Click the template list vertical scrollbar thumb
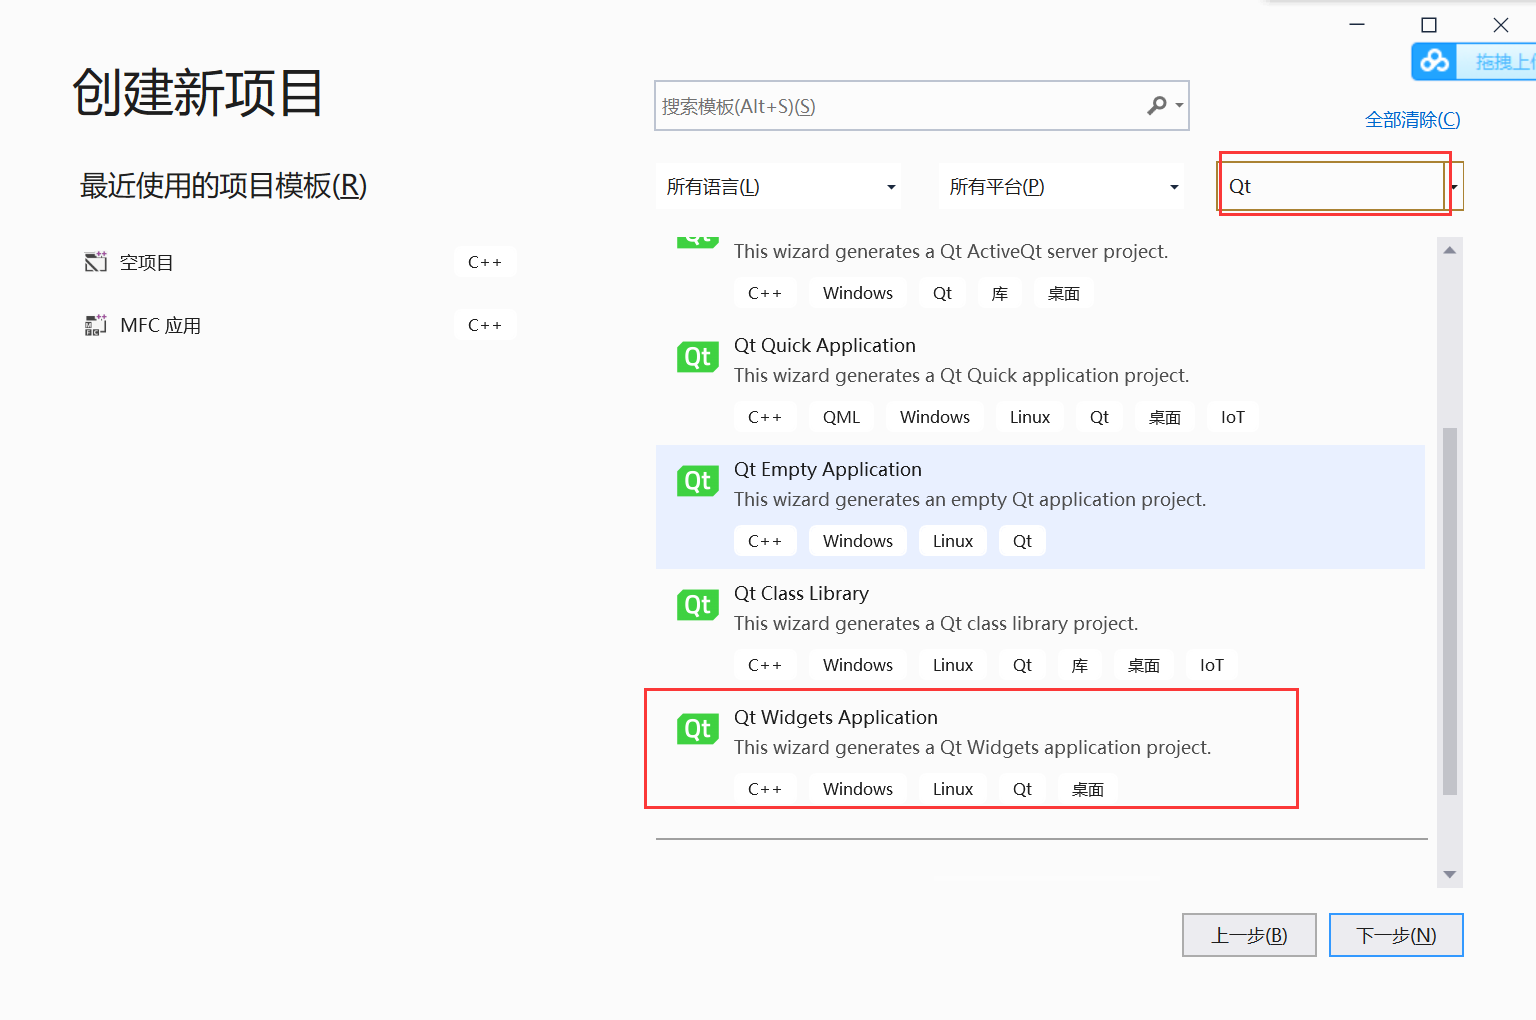Image resolution: width=1536 pixels, height=1020 pixels. click(x=1449, y=611)
